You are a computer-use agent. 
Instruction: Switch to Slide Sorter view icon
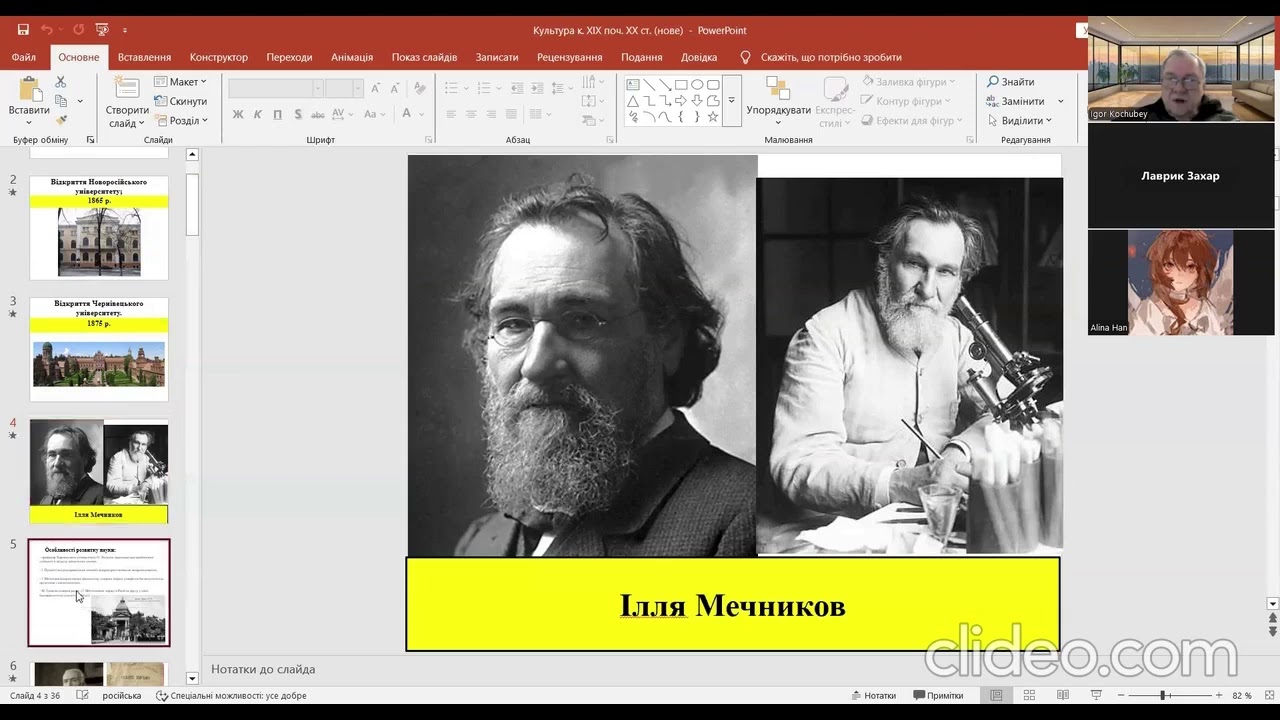[x=1029, y=695]
